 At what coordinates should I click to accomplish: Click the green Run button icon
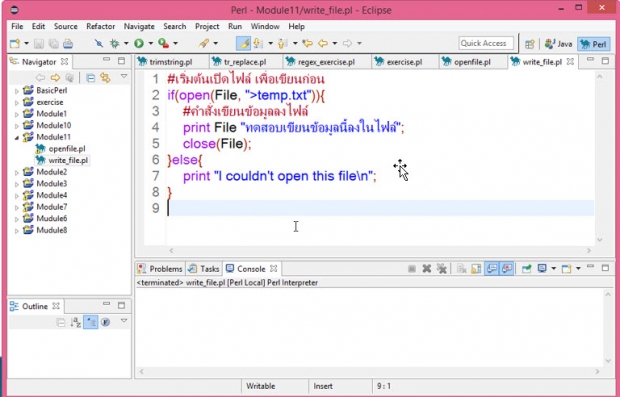pyautogui.click(x=139, y=43)
